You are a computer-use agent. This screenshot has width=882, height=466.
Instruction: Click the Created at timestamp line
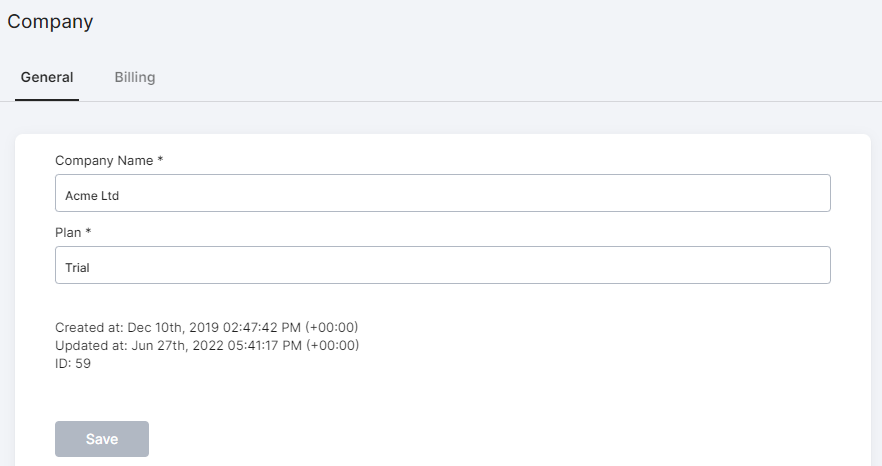206,328
